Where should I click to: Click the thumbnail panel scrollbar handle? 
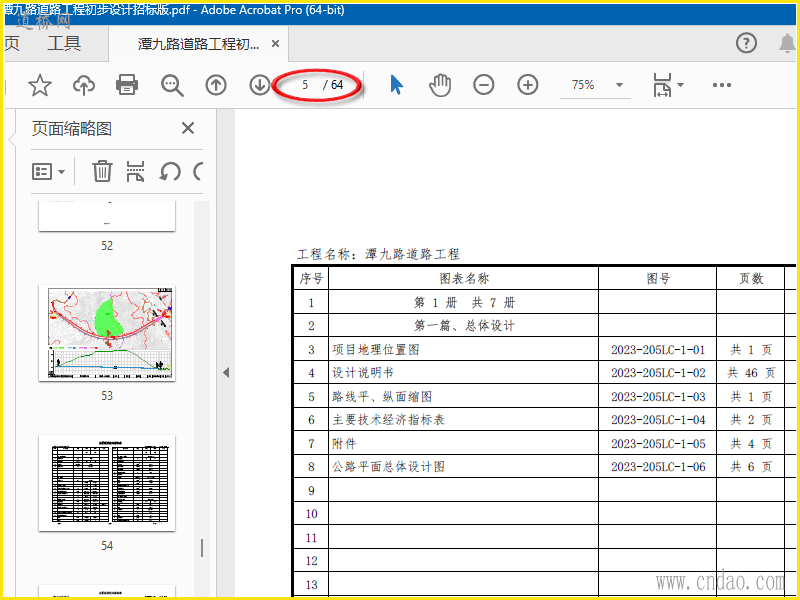tap(202, 548)
